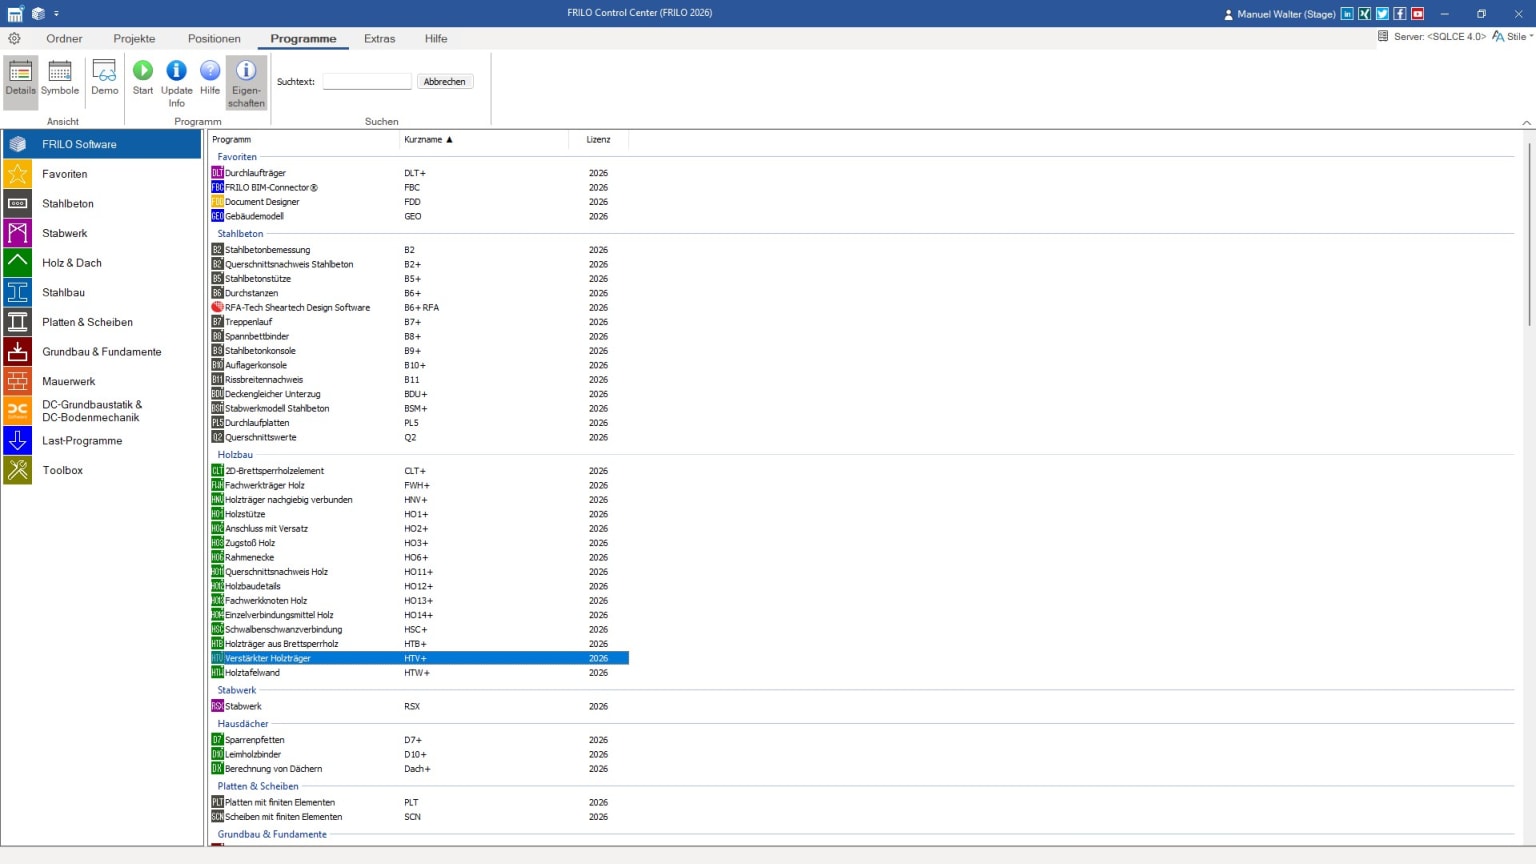The image size is (1536, 864).
Task: Select Sparrenpfetten program row
Action: point(419,740)
